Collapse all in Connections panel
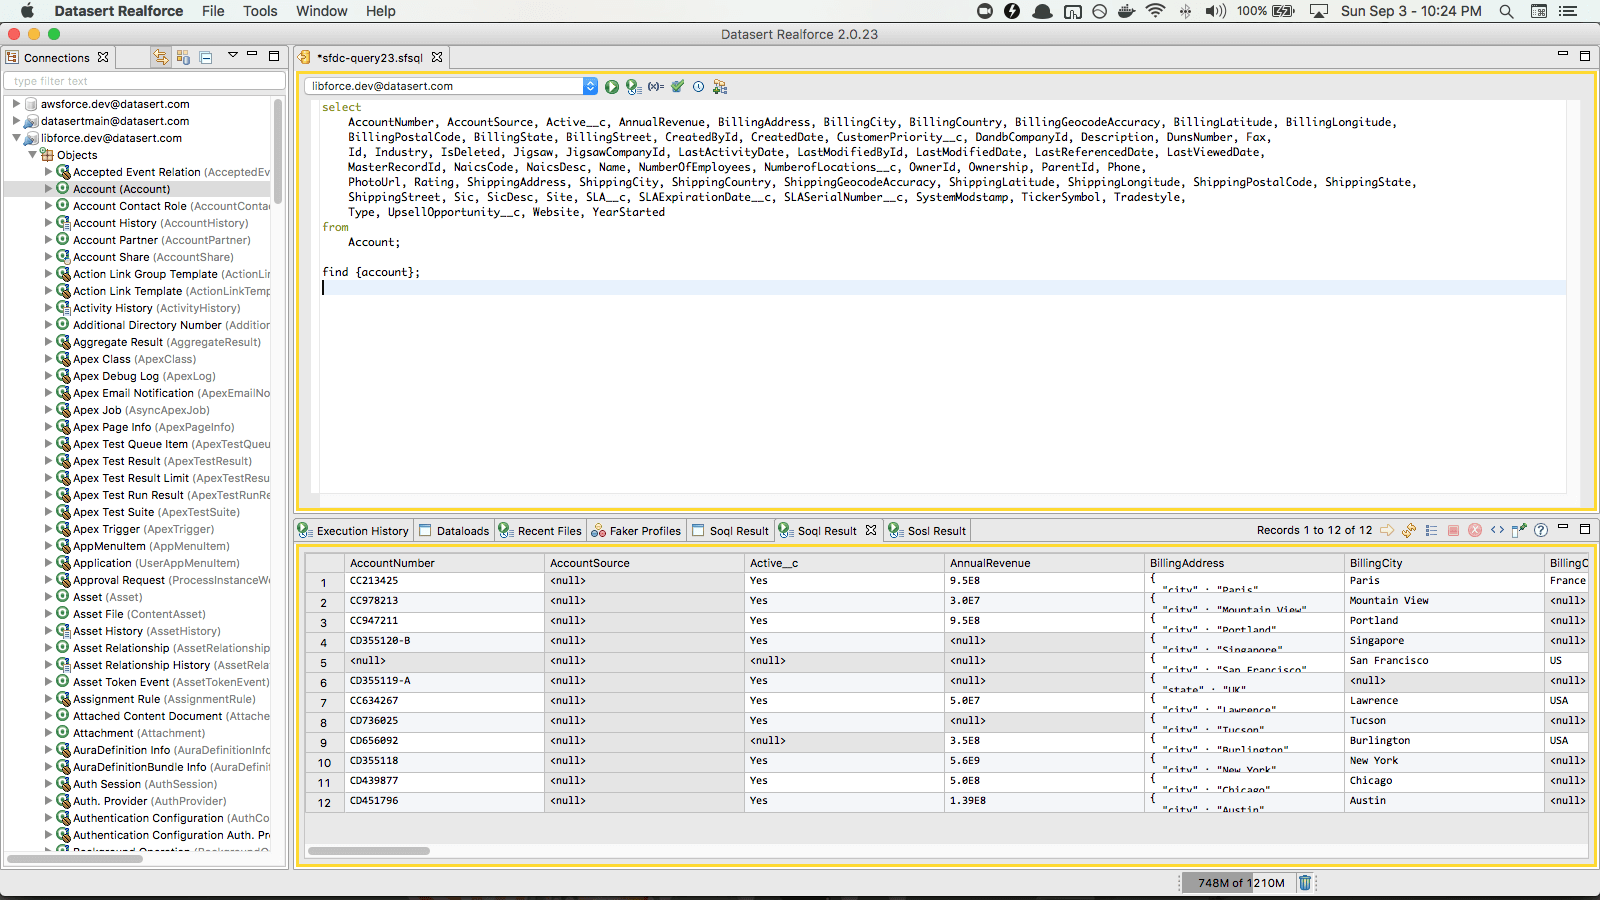 point(206,58)
